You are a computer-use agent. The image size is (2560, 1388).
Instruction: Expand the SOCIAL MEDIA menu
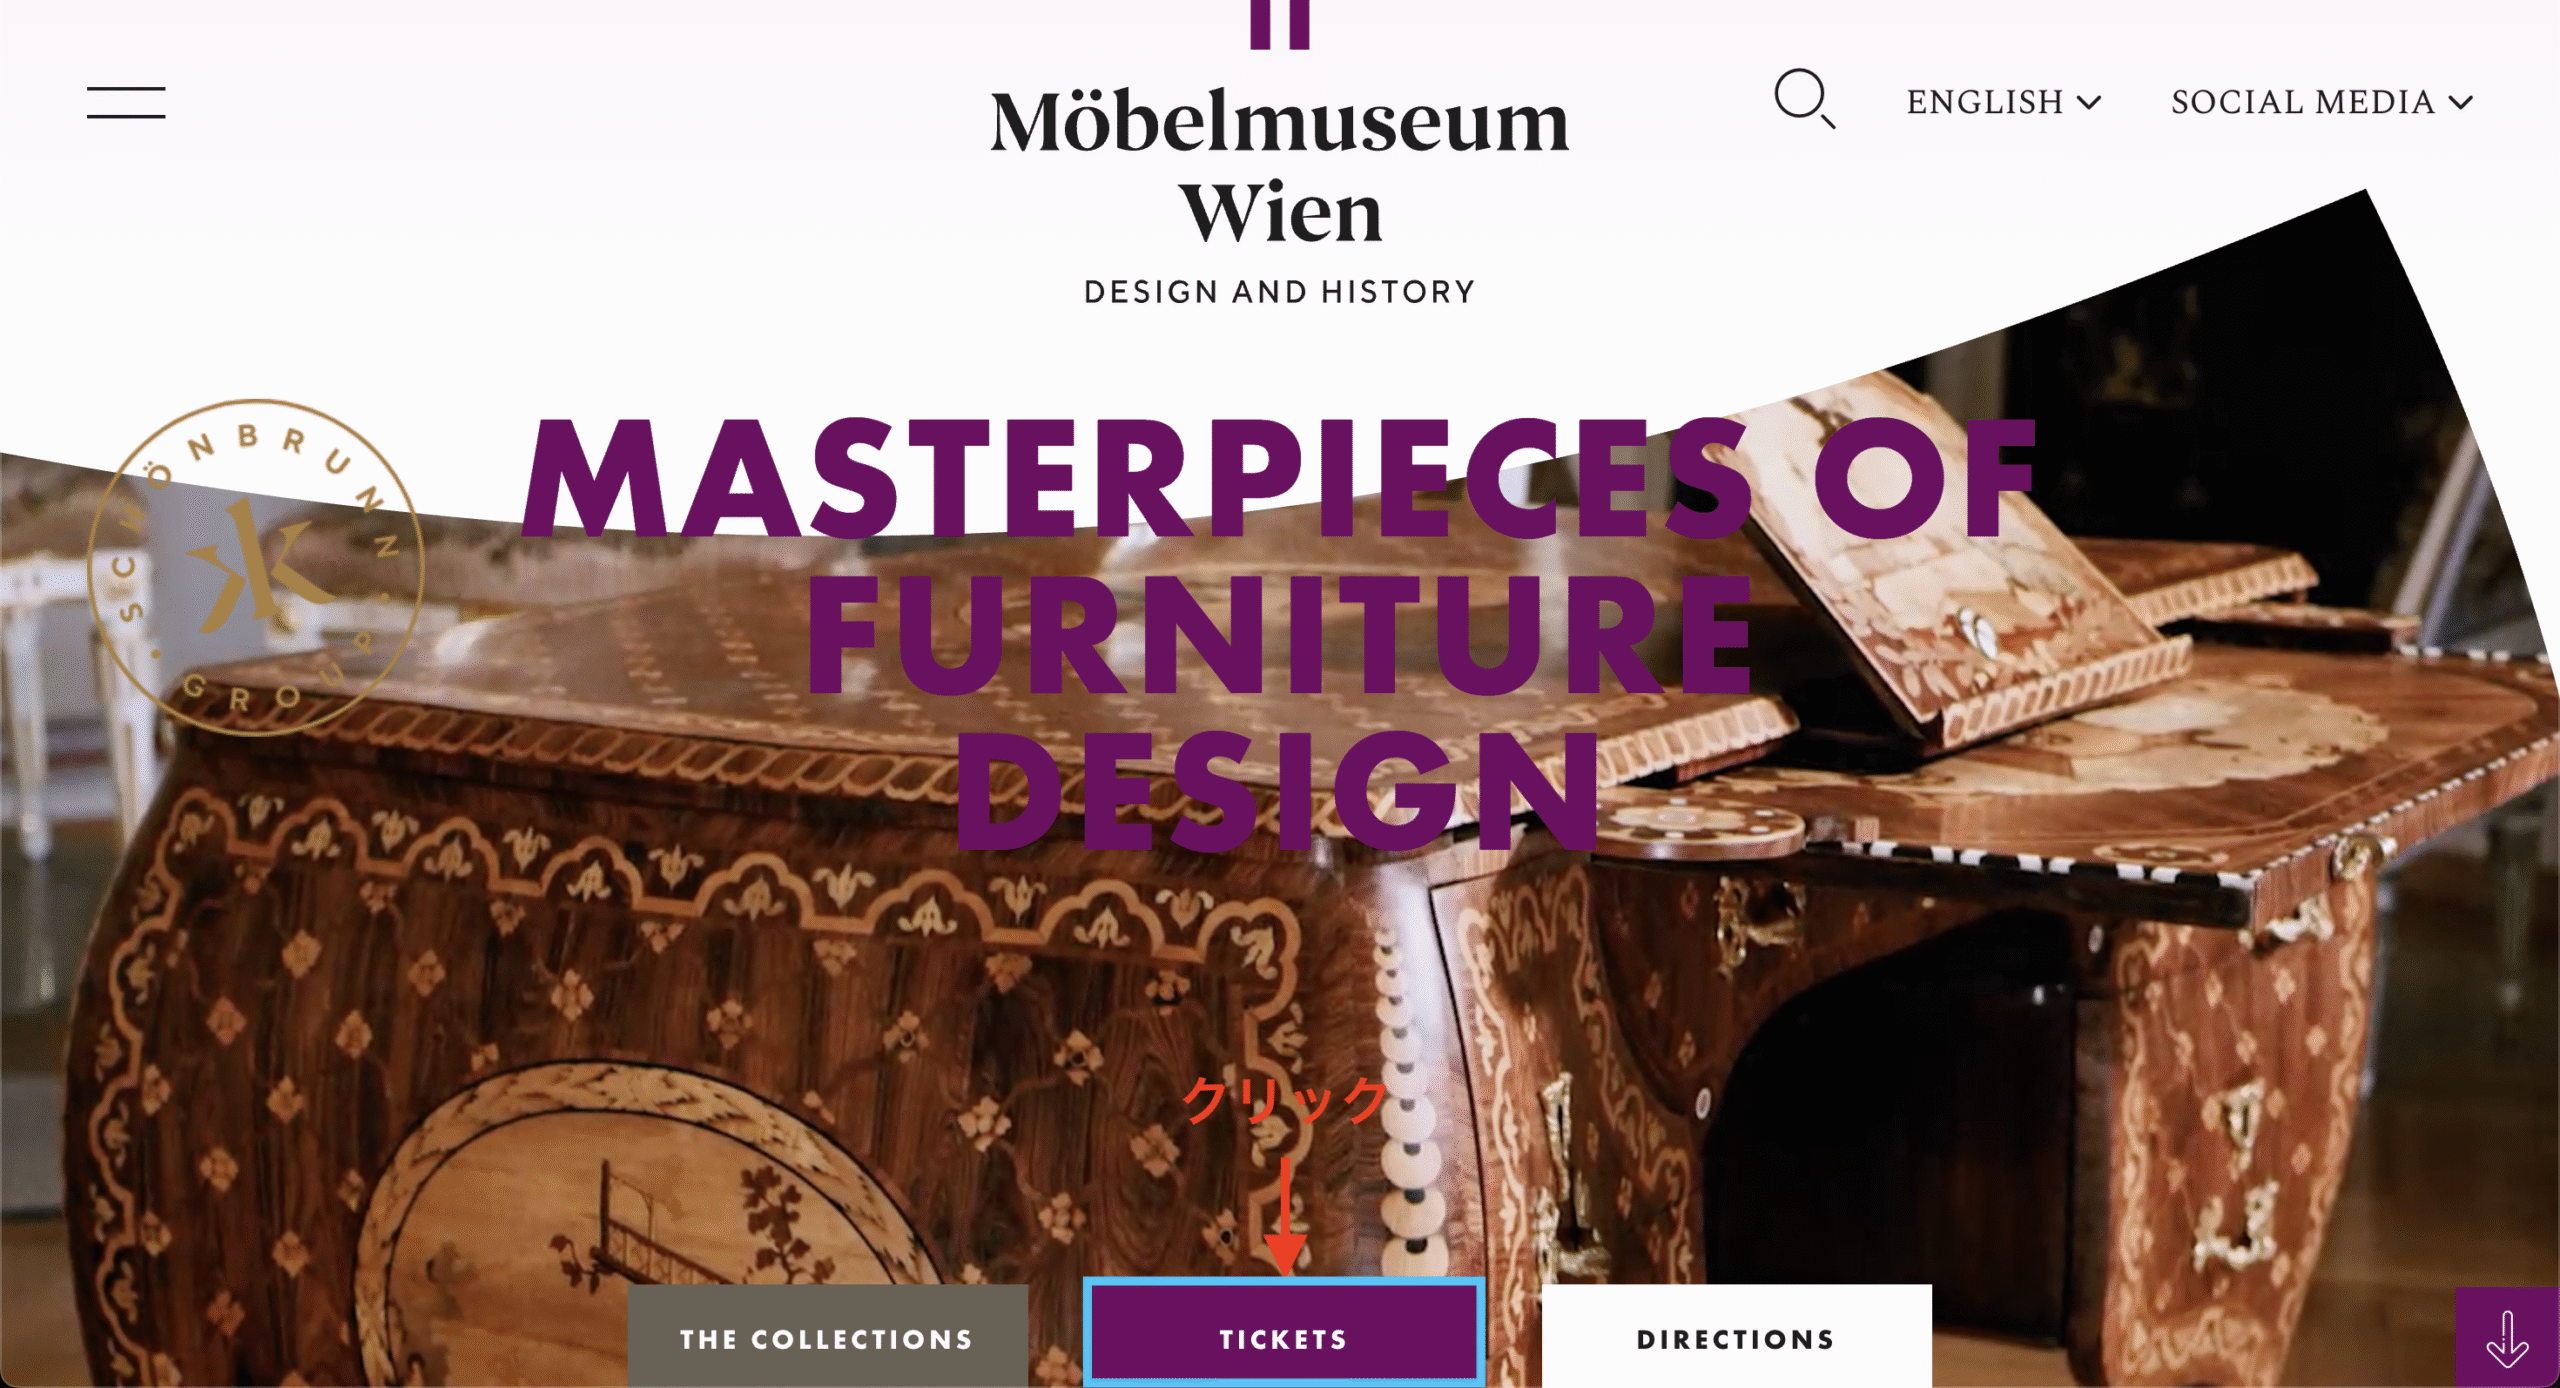pos(2322,102)
